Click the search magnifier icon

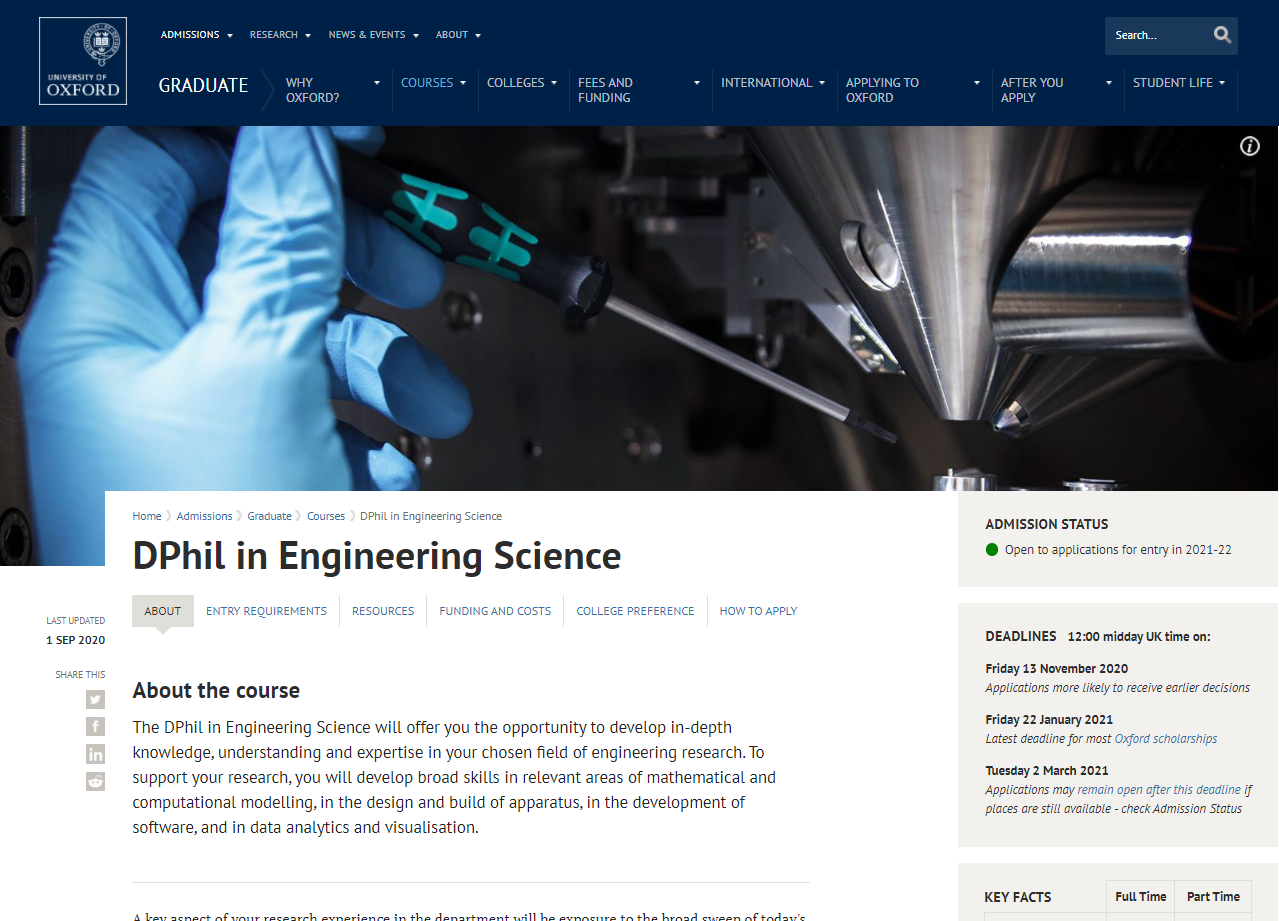1222,35
